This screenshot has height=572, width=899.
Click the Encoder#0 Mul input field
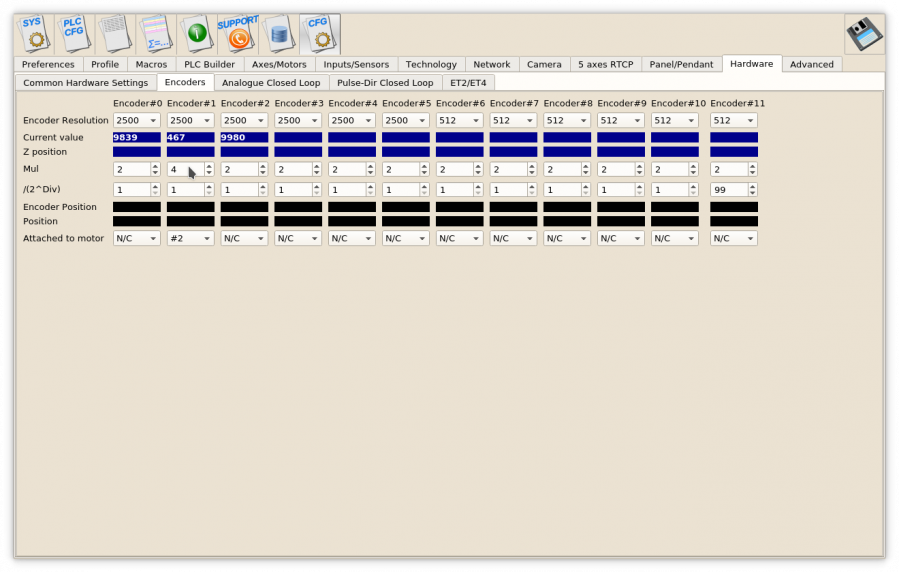click(x=131, y=170)
